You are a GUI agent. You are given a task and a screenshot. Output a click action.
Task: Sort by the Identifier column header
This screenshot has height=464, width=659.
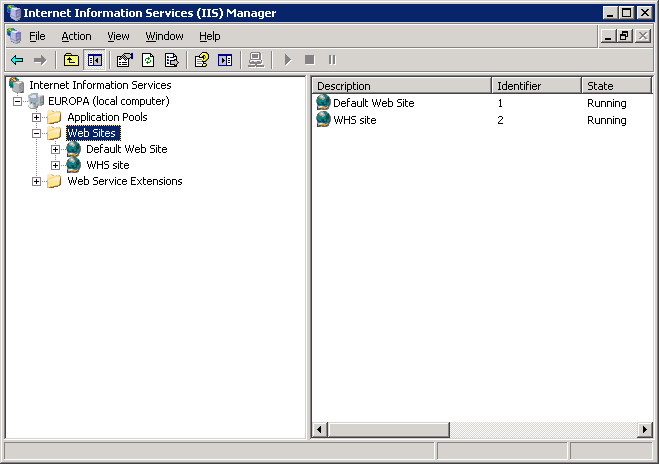537,86
